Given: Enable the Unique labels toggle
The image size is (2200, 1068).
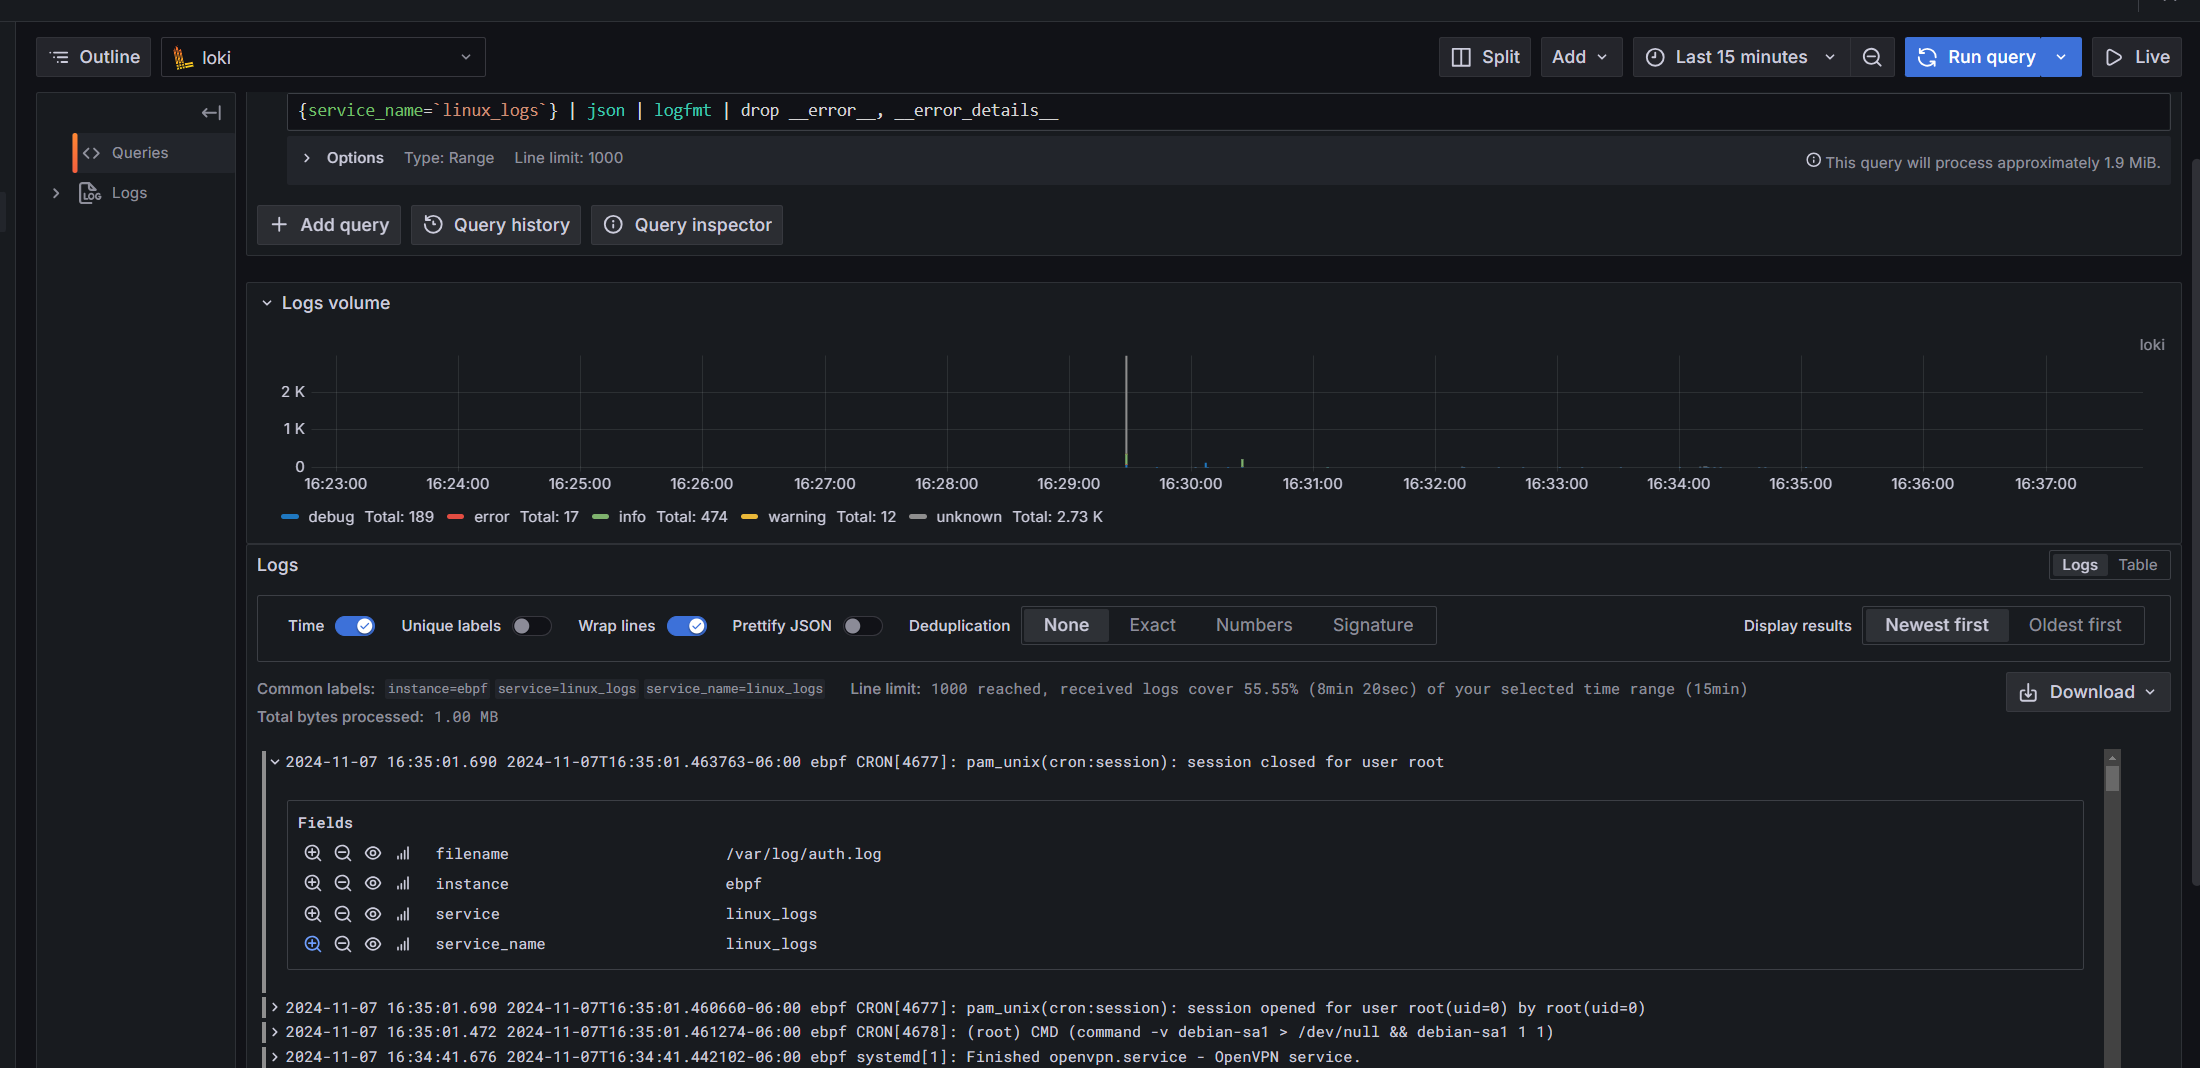Looking at the screenshot, I should click(x=531, y=626).
